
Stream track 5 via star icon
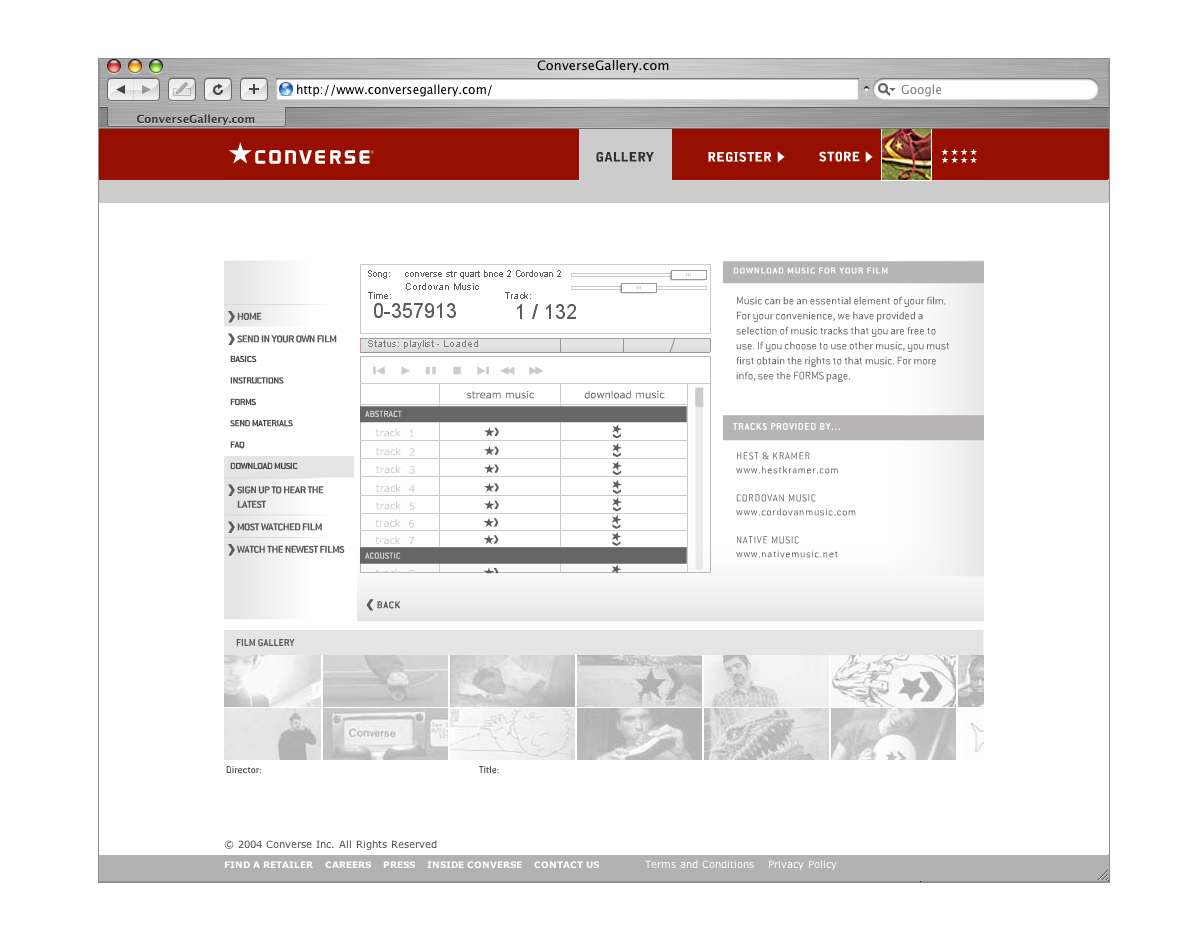pyautogui.click(x=491, y=505)
